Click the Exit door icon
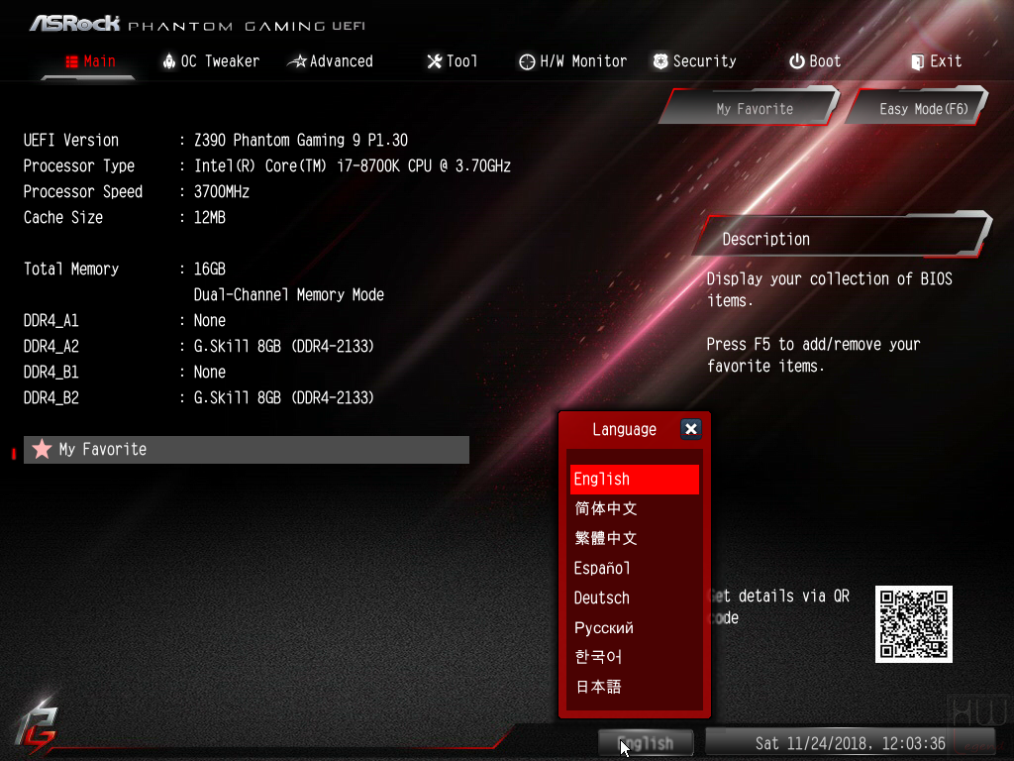Image resolution: width=1014 pixels, height=761 pixels. (x=917, y=62)
